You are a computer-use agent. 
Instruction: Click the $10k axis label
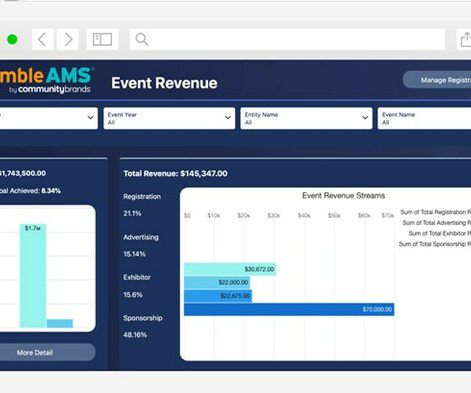(214, 216)
